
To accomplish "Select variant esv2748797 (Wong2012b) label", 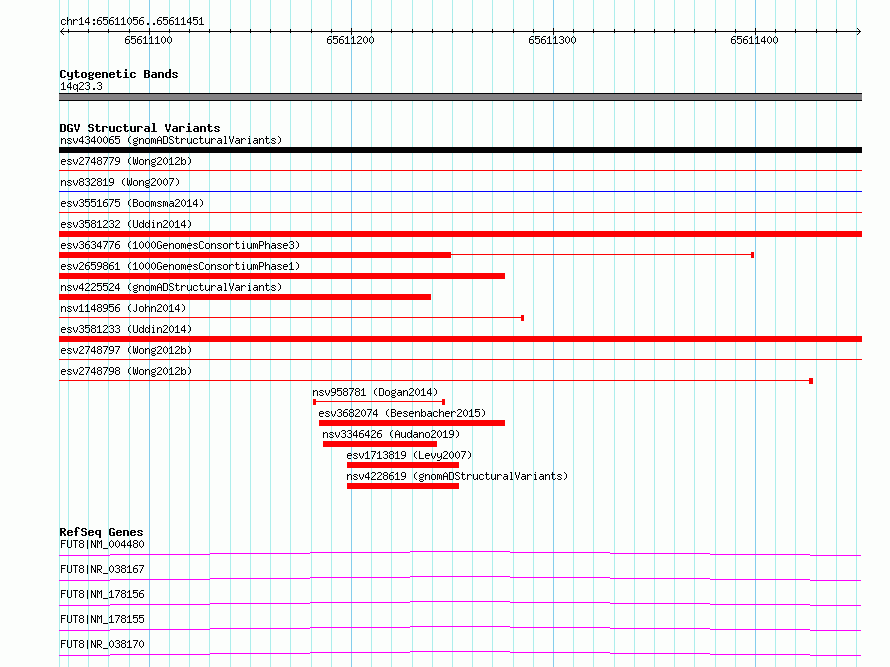I will [x=126, y=350].
